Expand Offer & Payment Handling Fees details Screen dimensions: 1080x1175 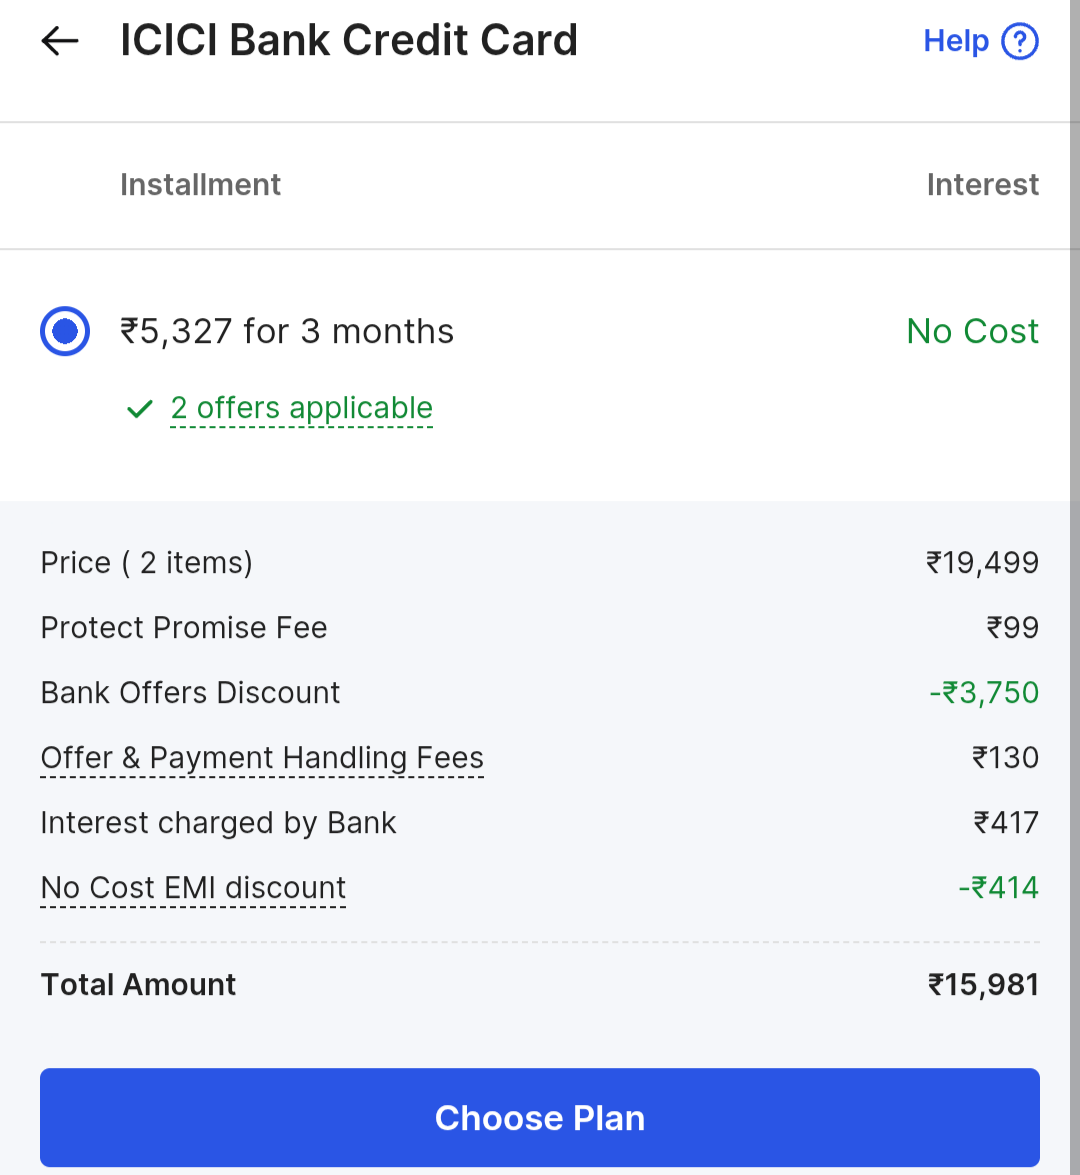[x=261, y=757]
